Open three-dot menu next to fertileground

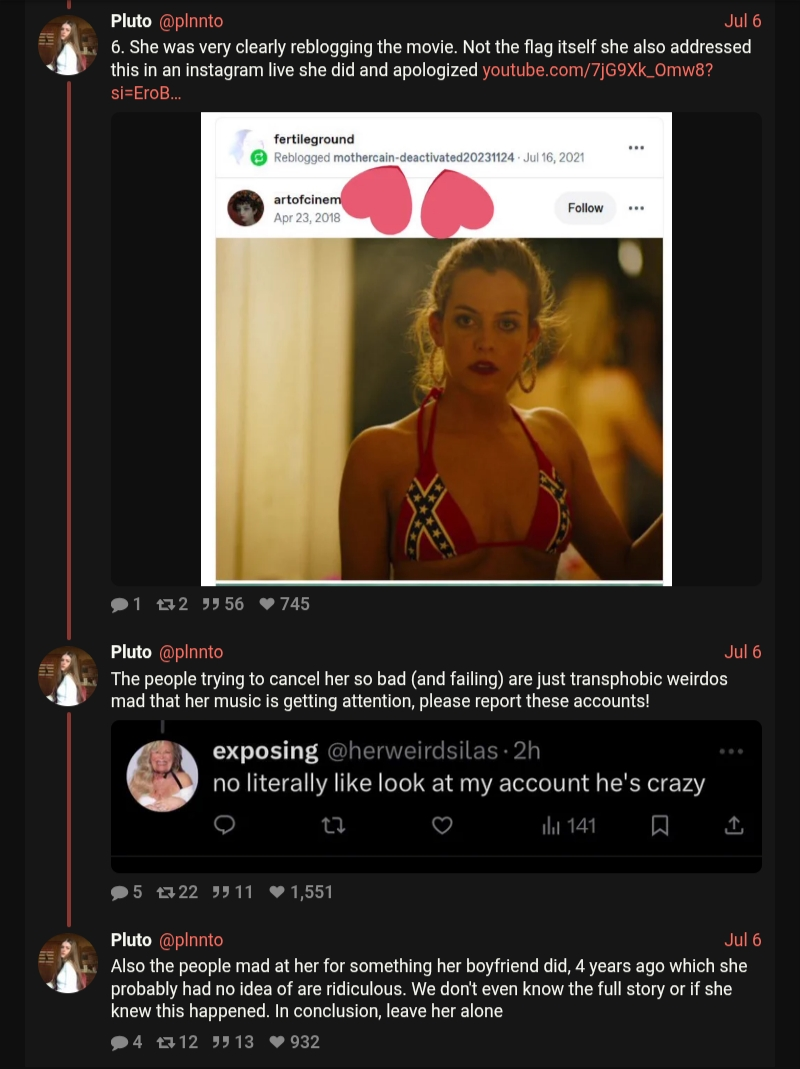[636, 148]
